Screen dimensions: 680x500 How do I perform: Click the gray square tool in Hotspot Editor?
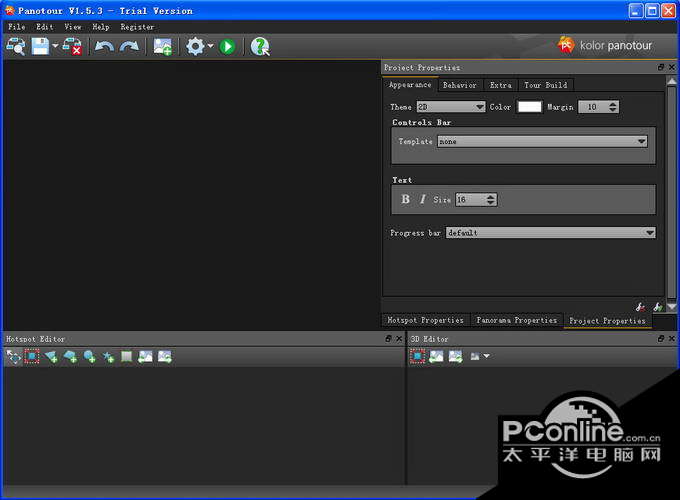127,356
